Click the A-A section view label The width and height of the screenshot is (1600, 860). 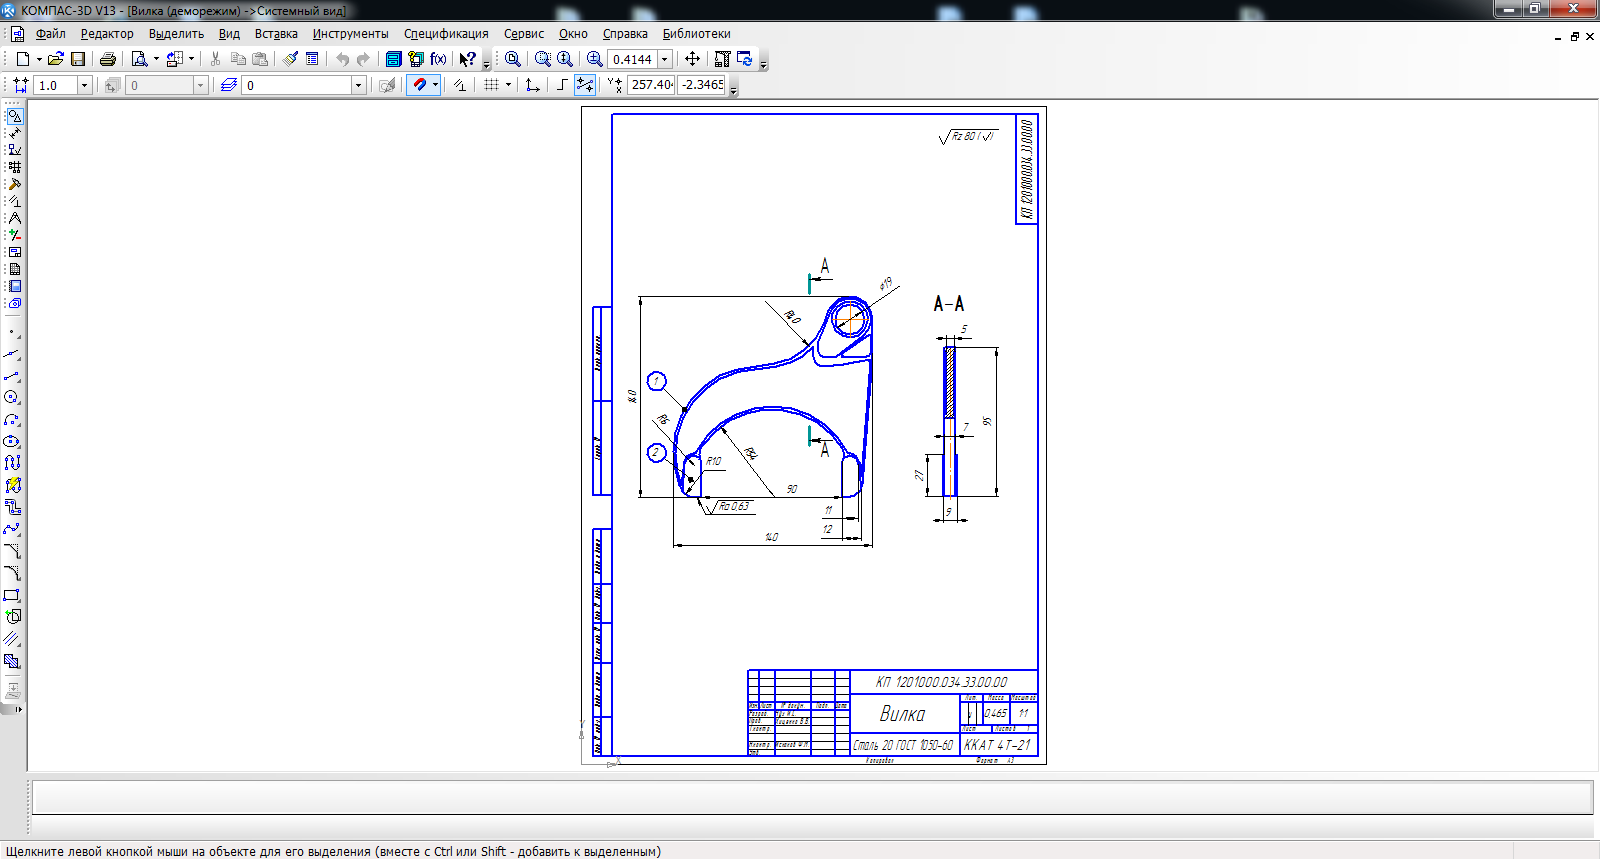949,303
